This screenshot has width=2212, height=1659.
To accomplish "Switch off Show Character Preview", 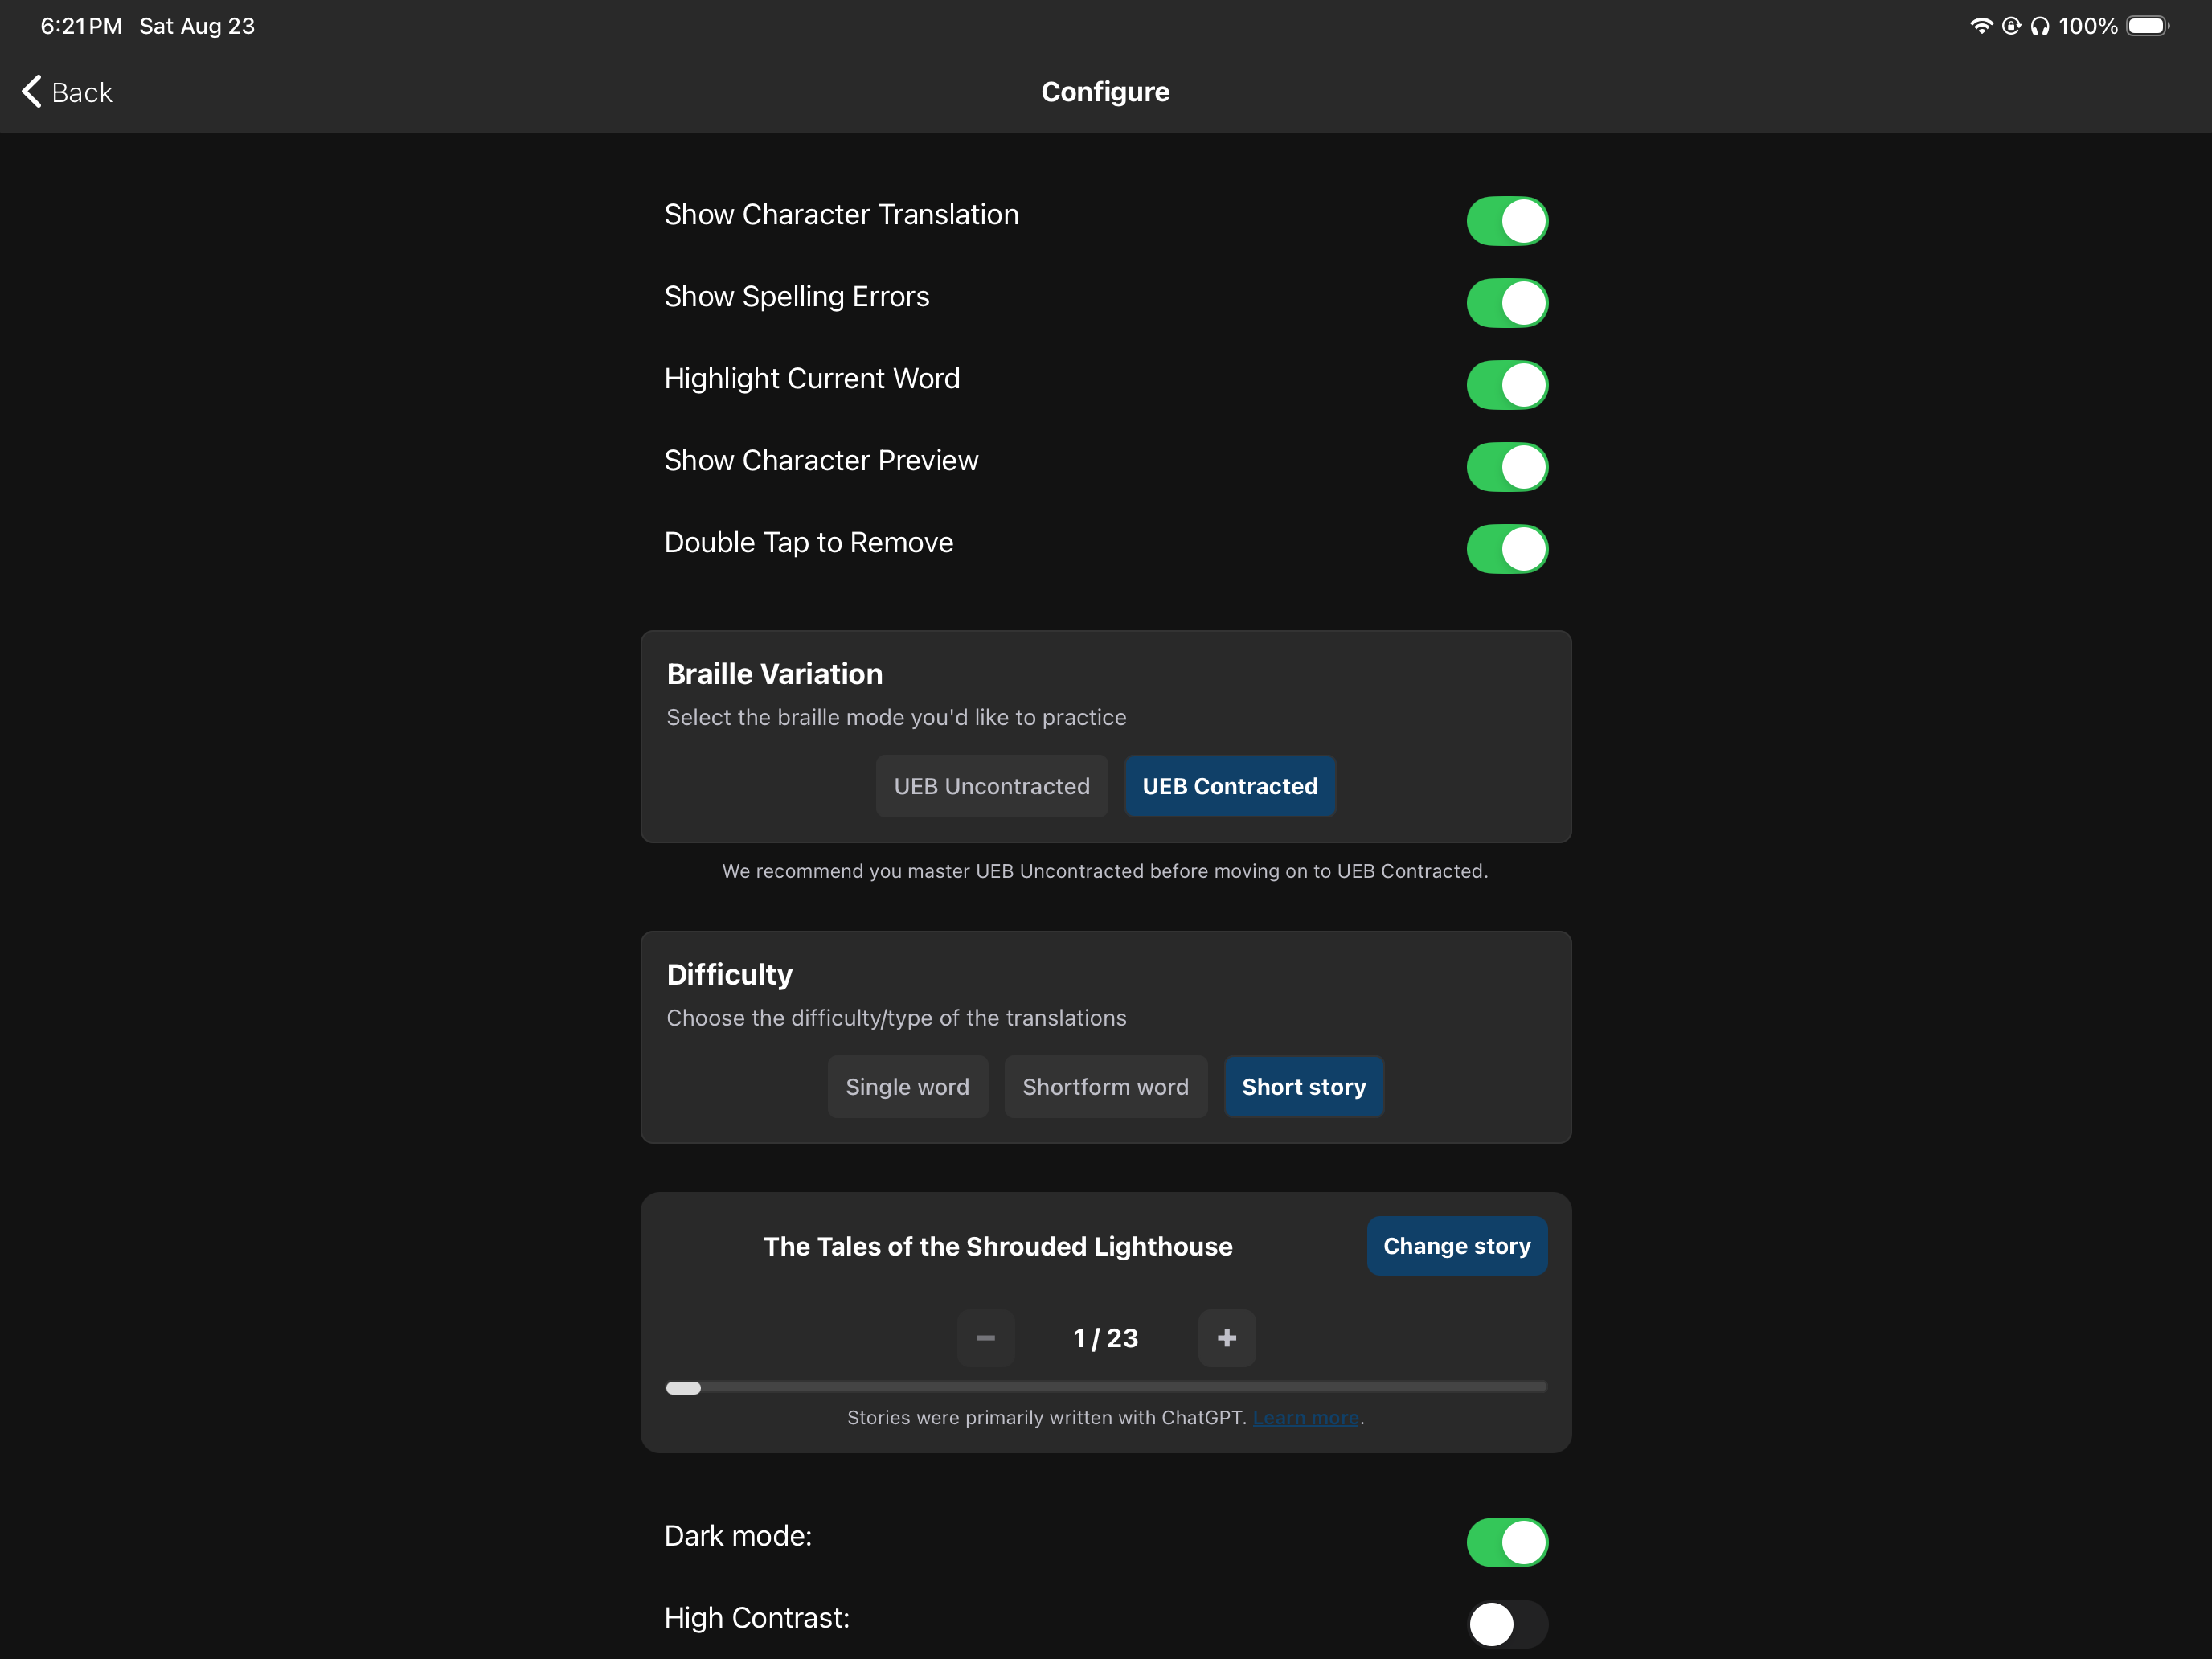I will click(1507, 467).
